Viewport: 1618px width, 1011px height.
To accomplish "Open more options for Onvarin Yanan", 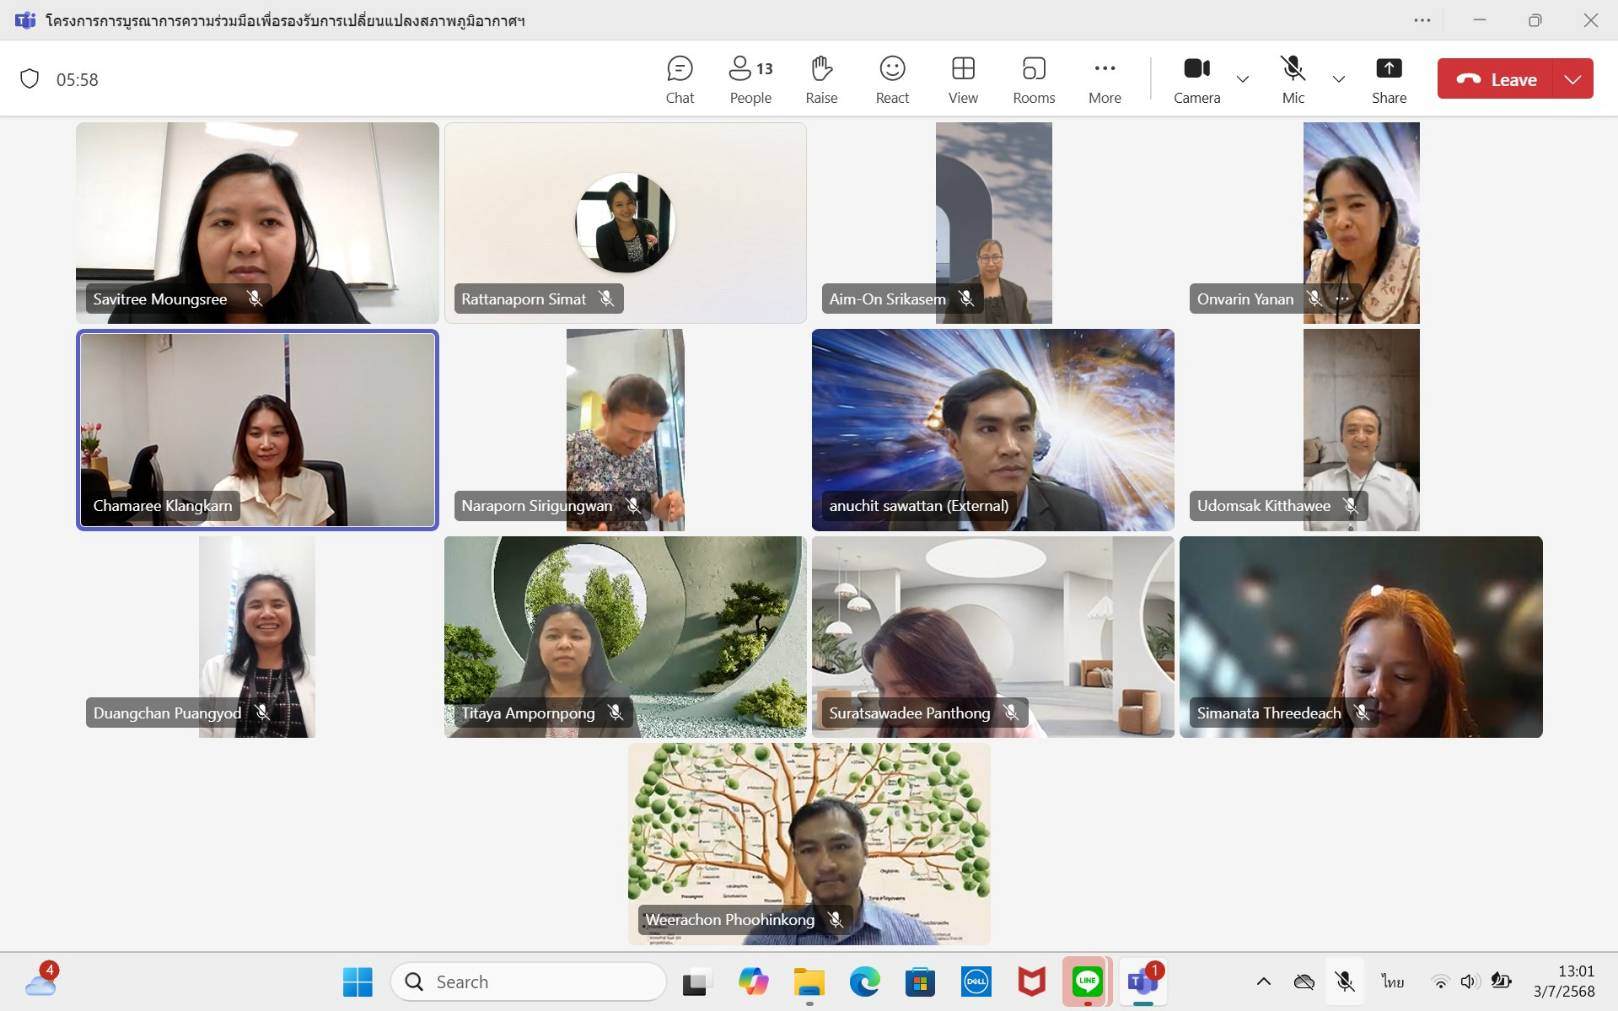I will 1343,299.
